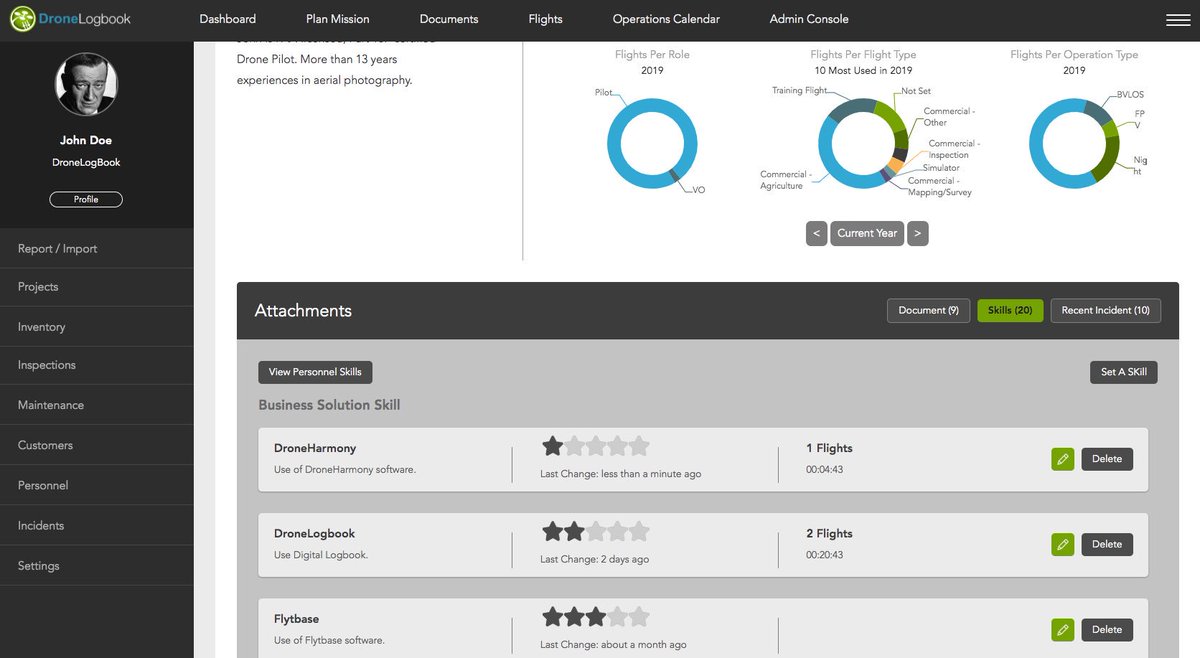Set the DroneLogbook skill to four stars
This screenshot has height=658, width=1200.
(x=618, y=531)
